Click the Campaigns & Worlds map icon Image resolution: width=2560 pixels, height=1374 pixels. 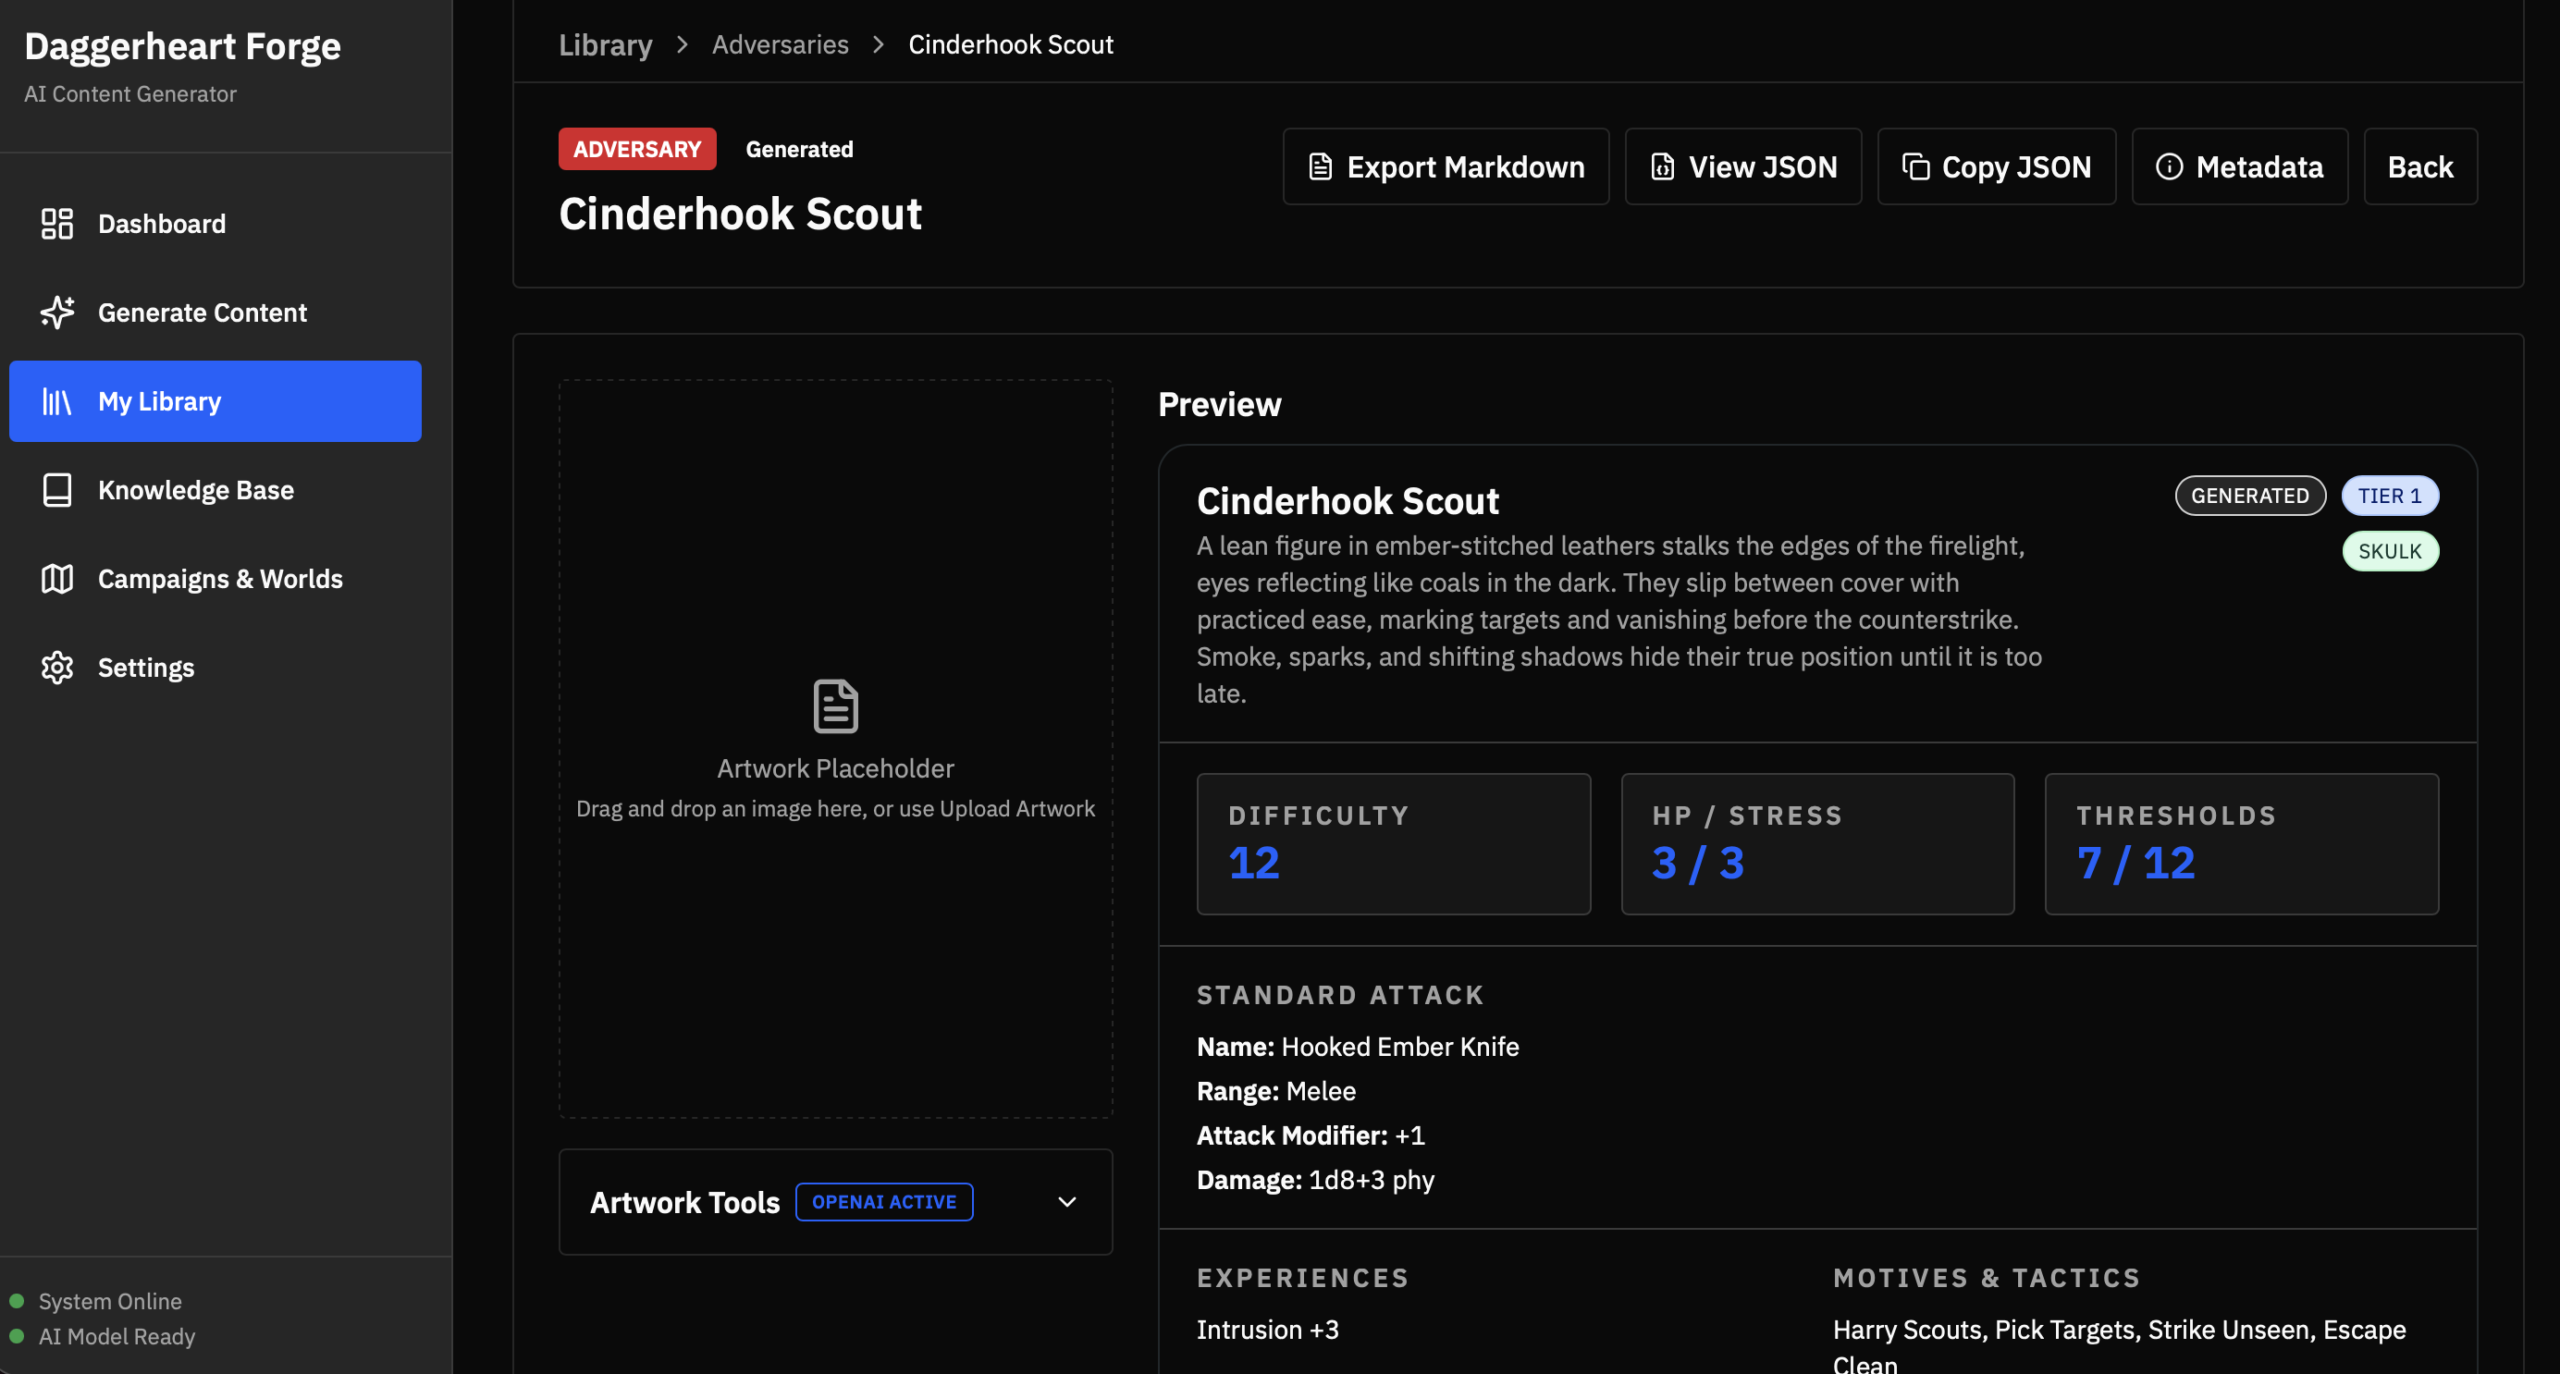[x=57, y=579]
